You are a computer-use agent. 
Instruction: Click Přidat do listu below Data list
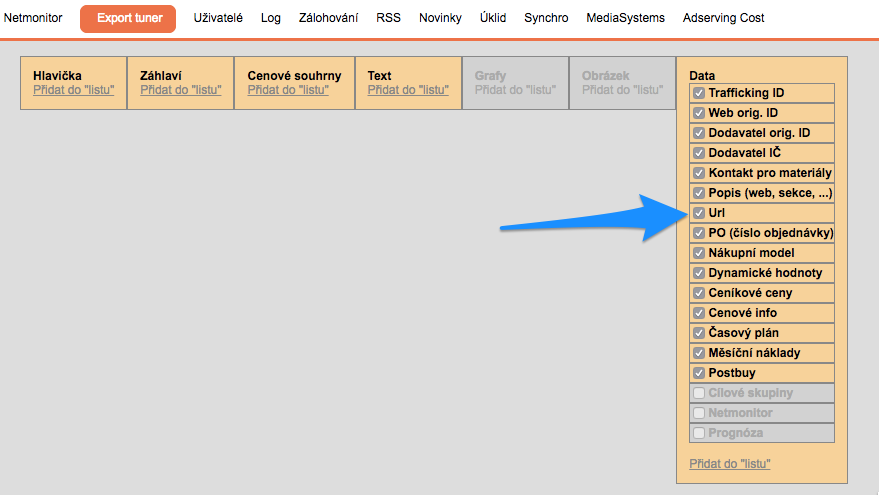730,464
